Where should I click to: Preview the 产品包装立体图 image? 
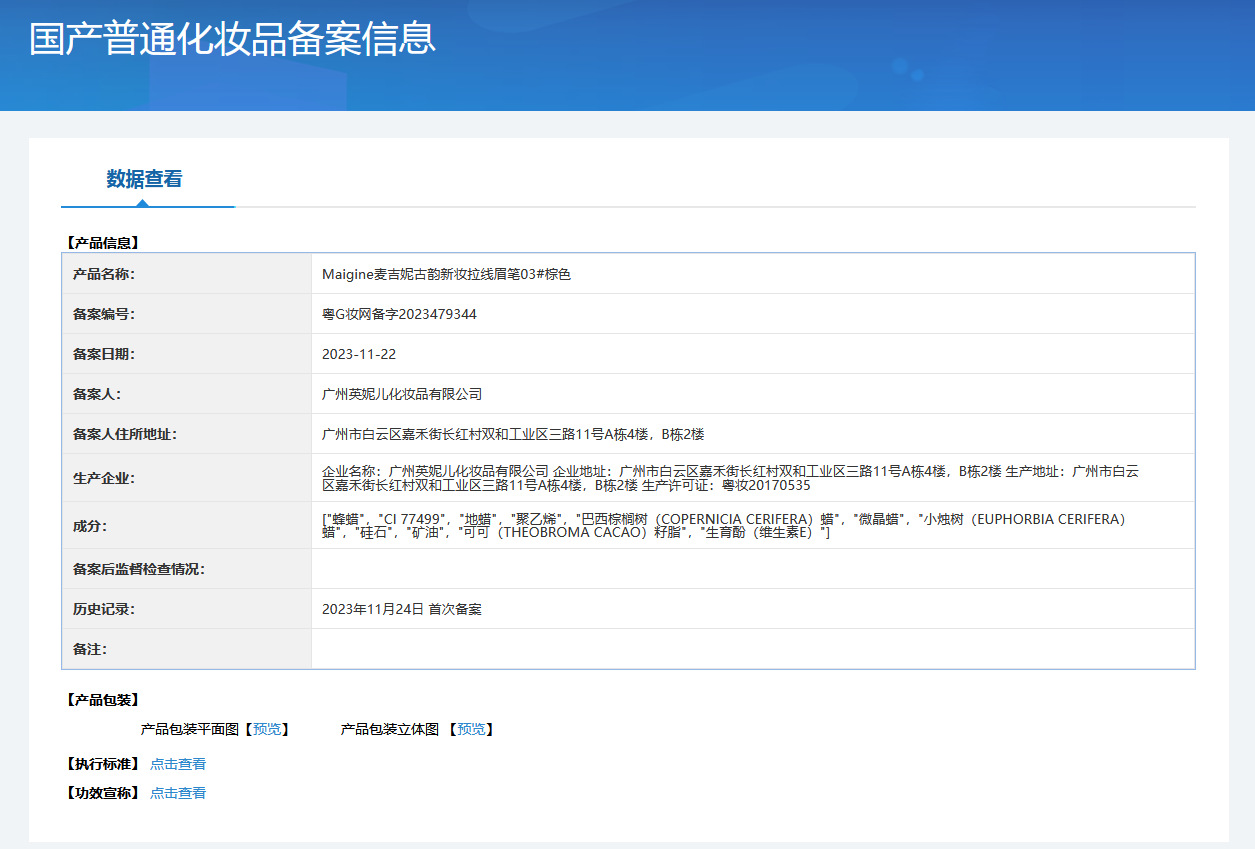471,729
